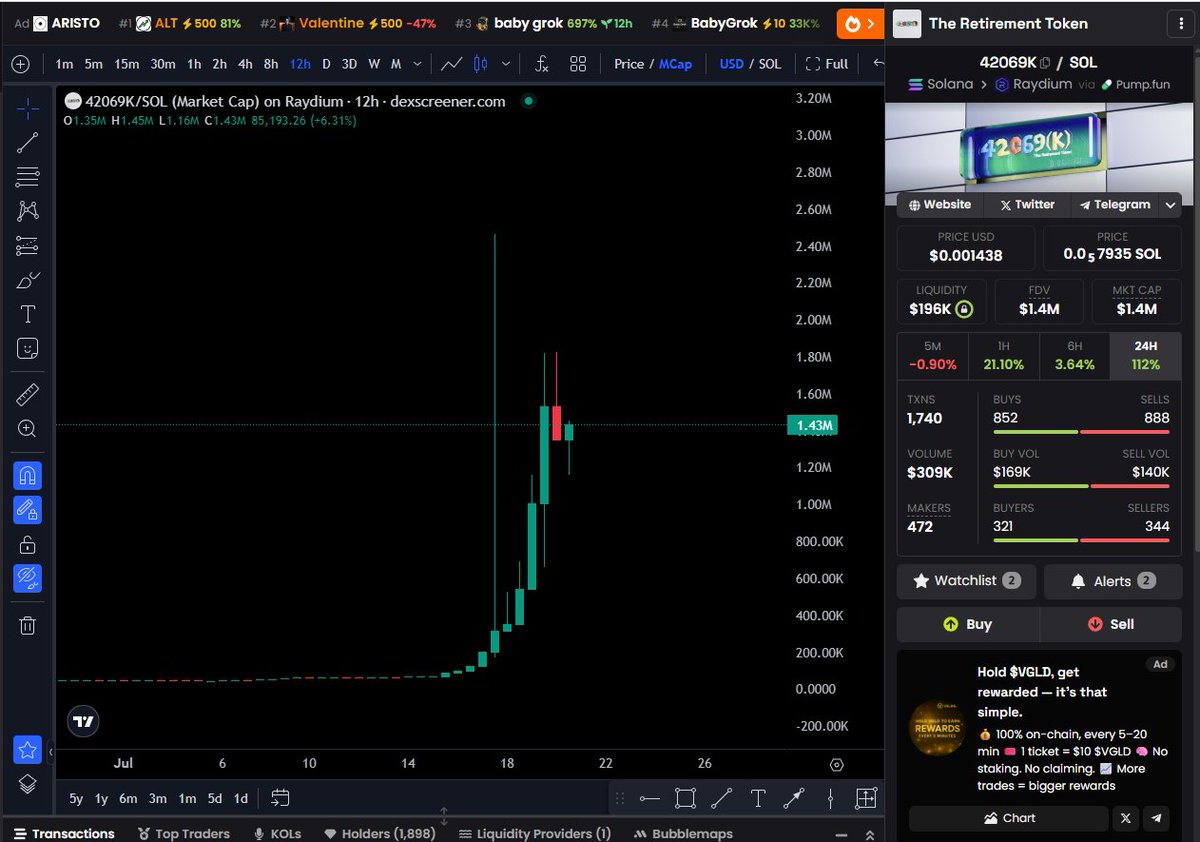The height and width of the screenshot is (842, 1200).
Task: Click the plus icon to compare symbols
Action: pyautogui.click(x=22, y=64)
